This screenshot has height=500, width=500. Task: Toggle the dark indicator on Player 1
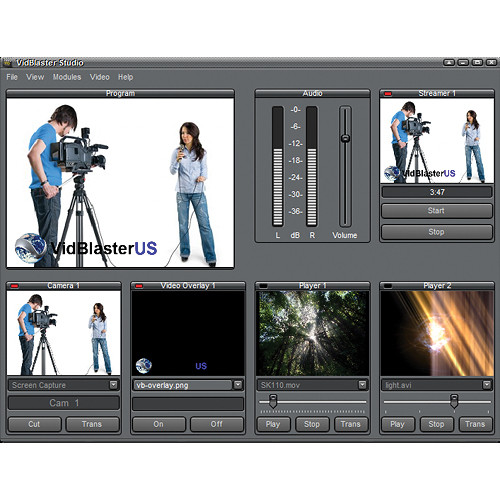[x=263, y=286]
